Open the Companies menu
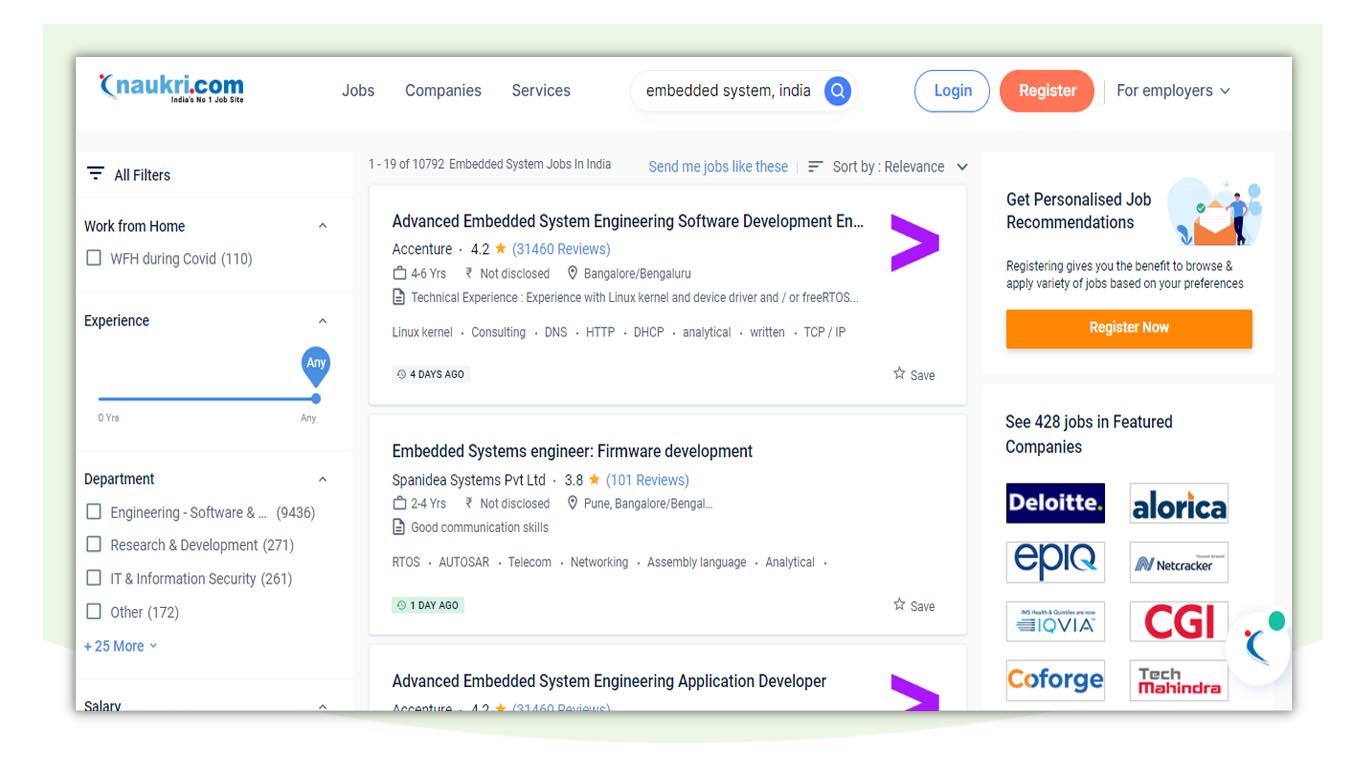Screen dimensions: 1366x768 click(443, 90)
